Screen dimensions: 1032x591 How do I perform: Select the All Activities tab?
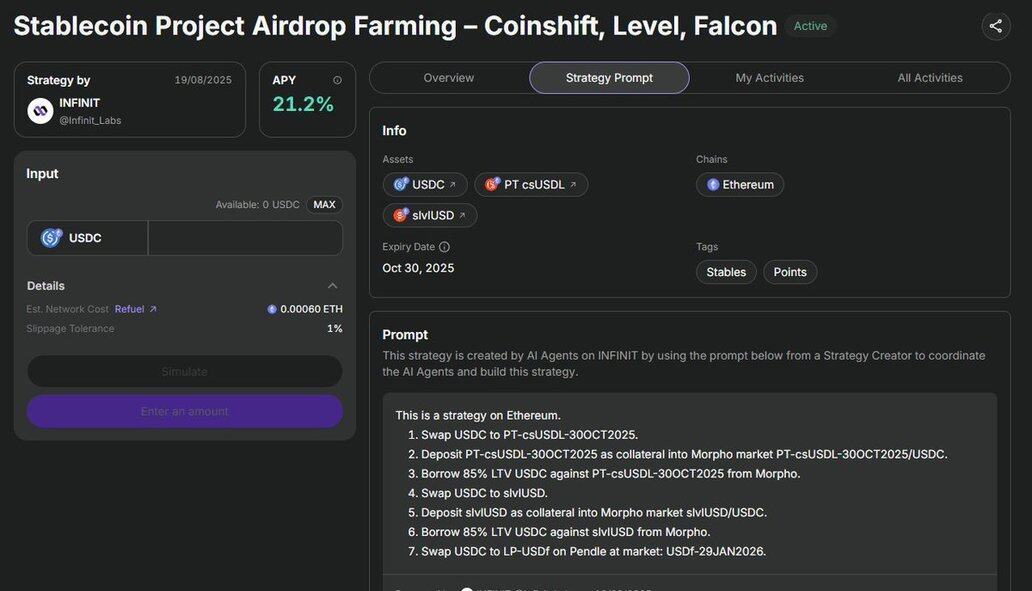pos(929,78)
